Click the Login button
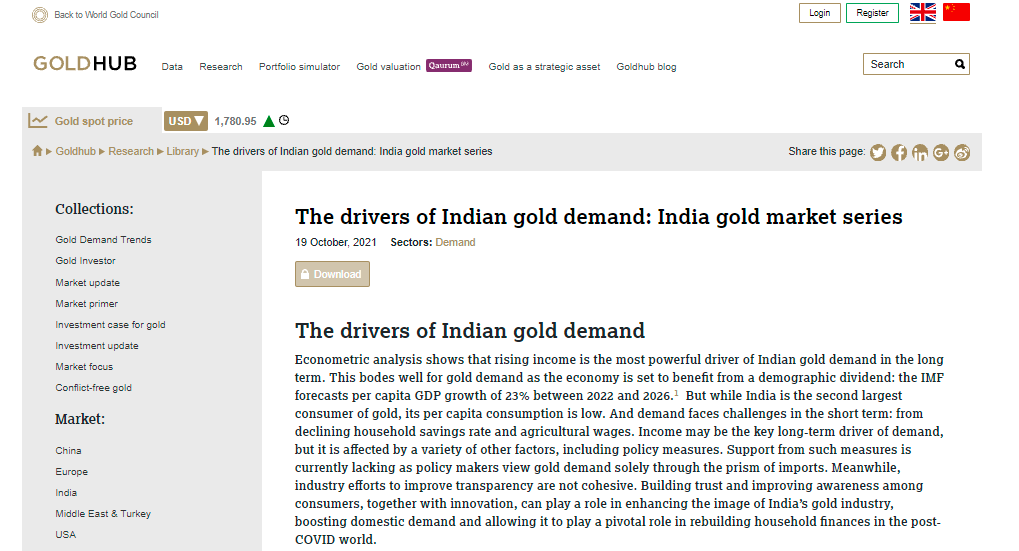Viewport: 1019px width, 551px height. [x=819, y=13]
